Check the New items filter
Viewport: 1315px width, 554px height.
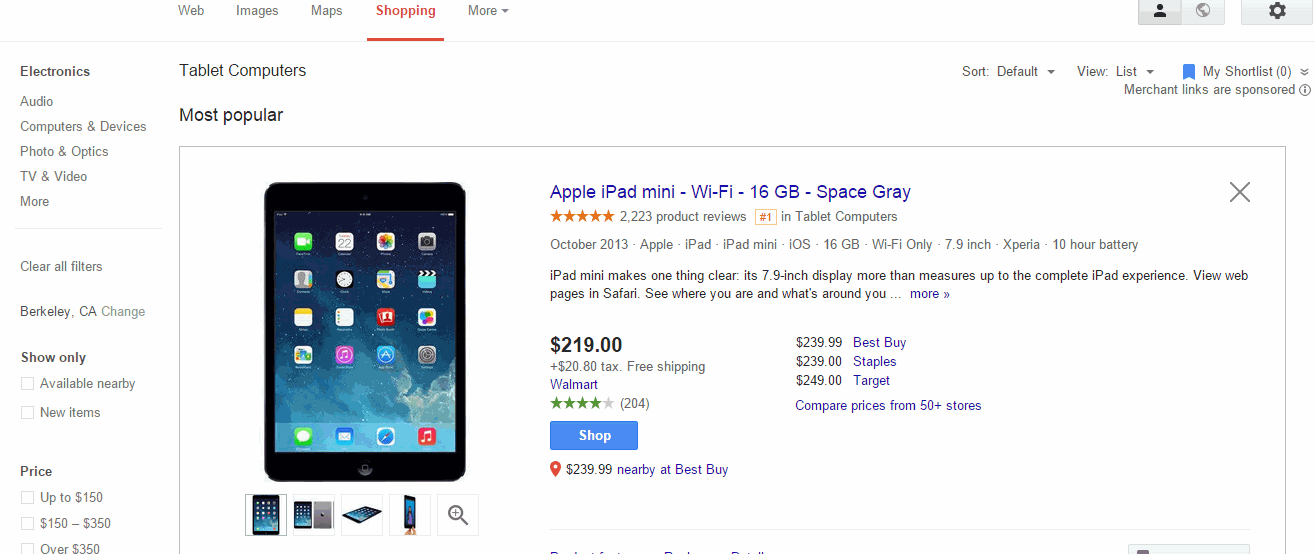coord(28,413)
